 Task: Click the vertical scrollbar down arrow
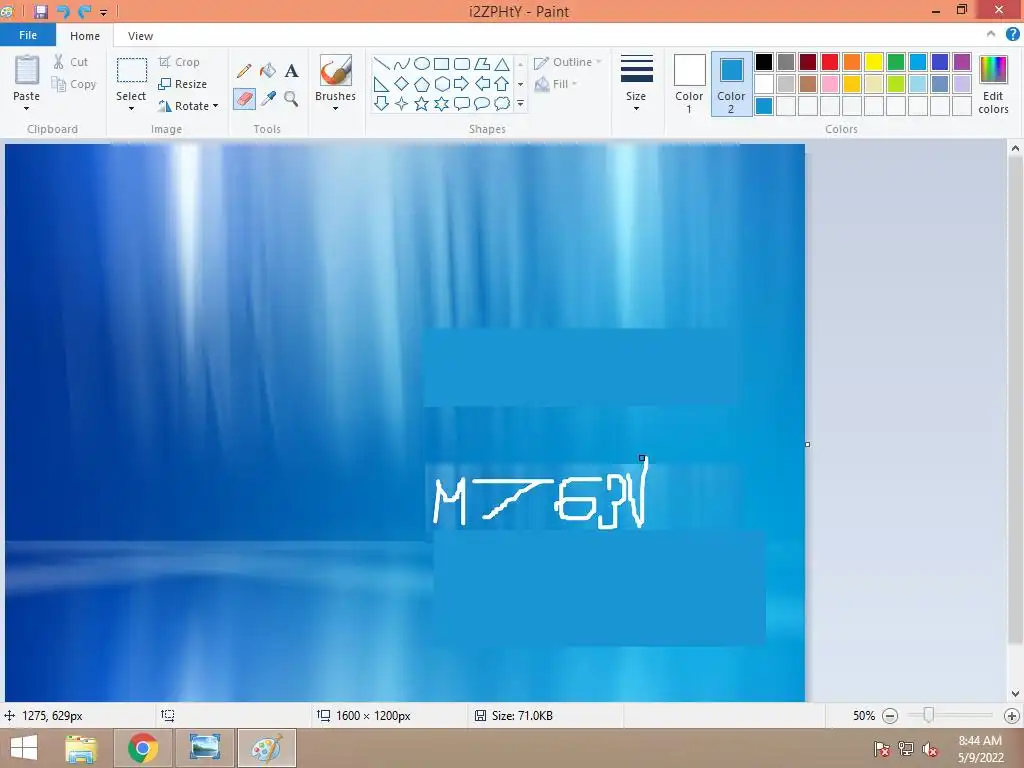[x=1015, y=694]
